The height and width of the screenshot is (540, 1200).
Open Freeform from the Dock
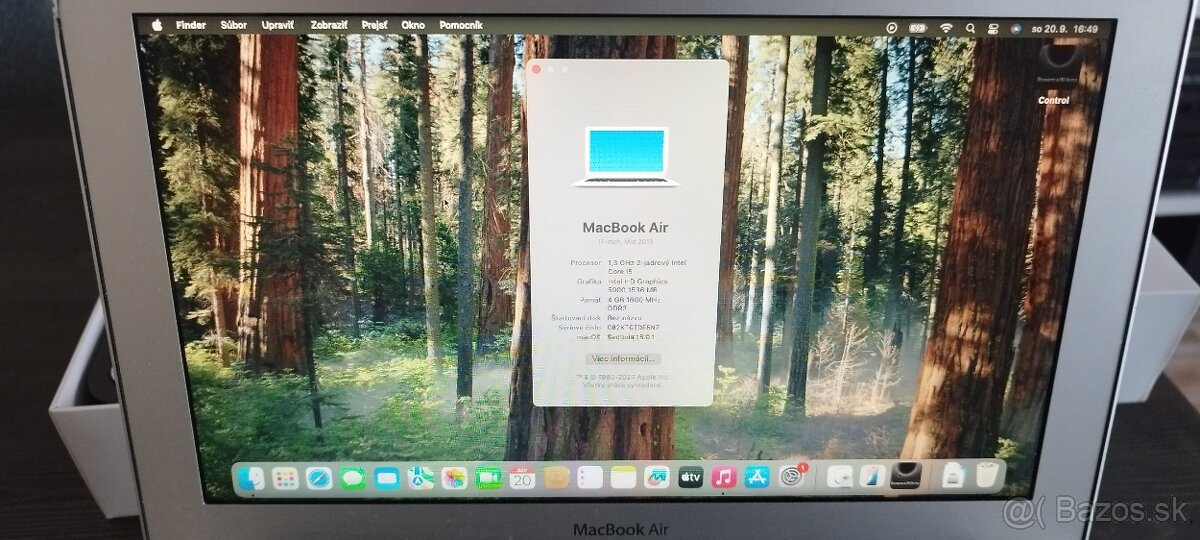point(657,478)
